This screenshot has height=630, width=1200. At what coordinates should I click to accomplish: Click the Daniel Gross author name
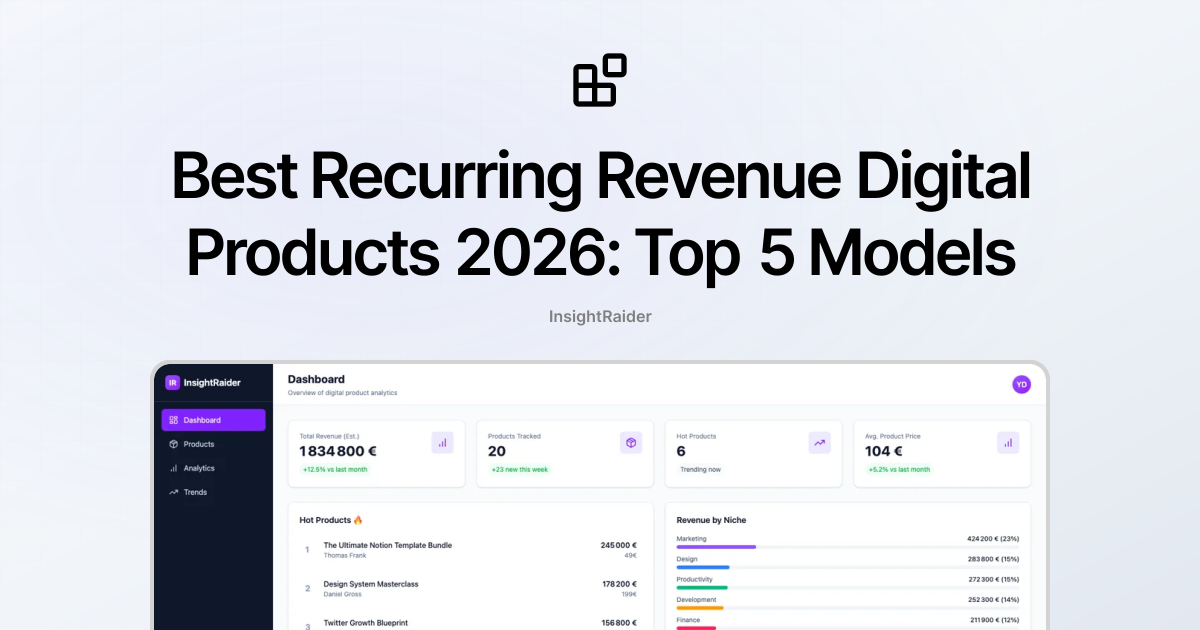[343, 594]
